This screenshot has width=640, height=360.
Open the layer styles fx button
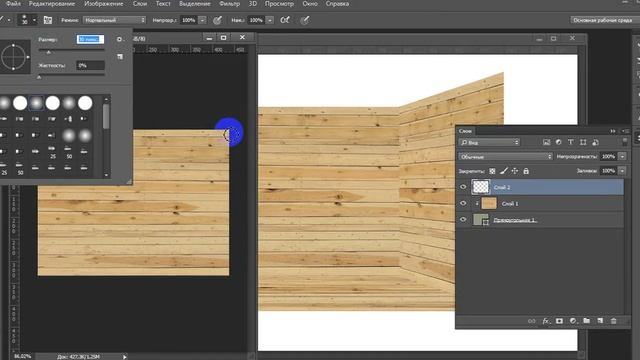coord(546,321)
